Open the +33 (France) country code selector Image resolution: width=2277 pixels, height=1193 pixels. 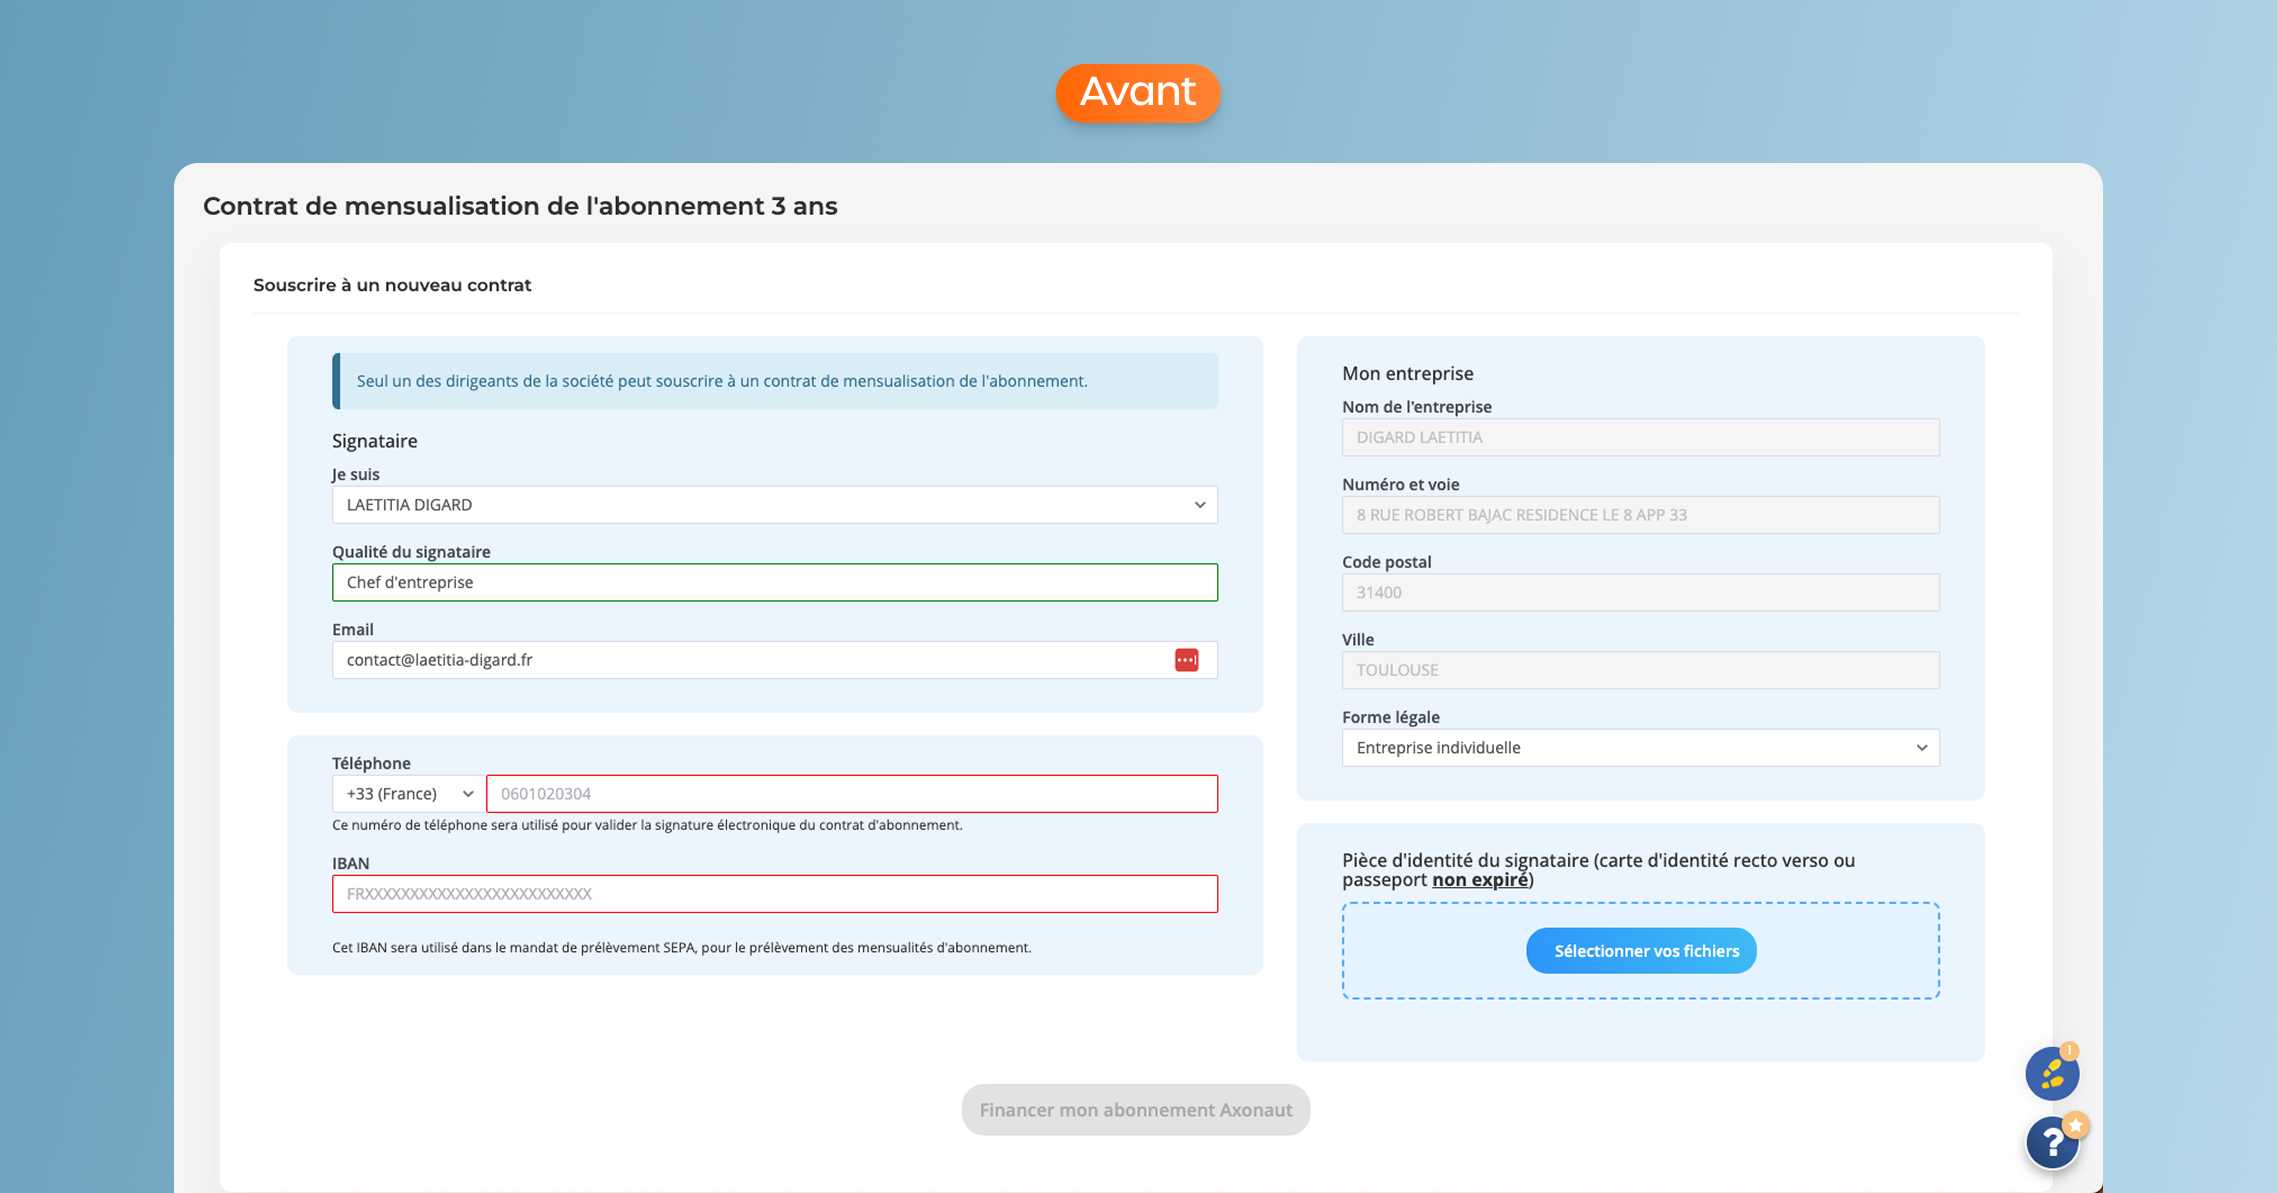click(408, 794)
